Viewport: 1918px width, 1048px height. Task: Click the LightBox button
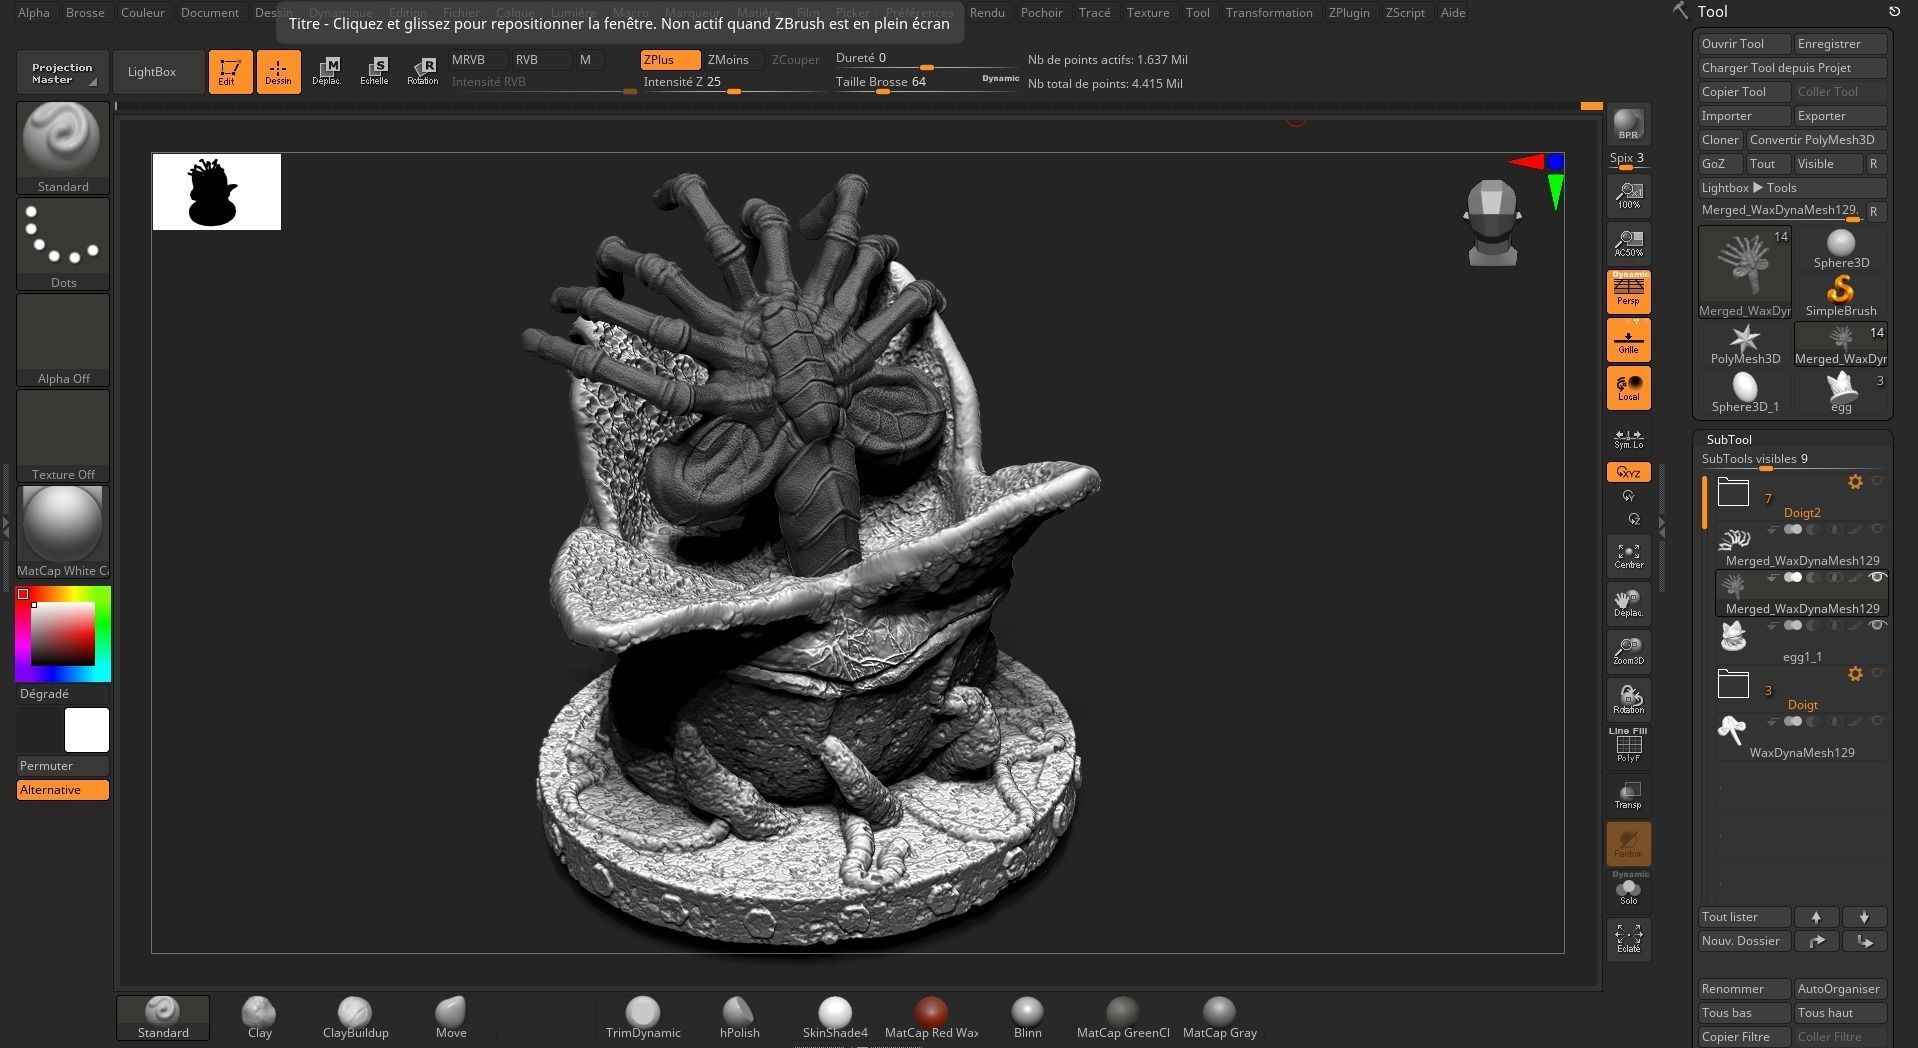[158, 72]
